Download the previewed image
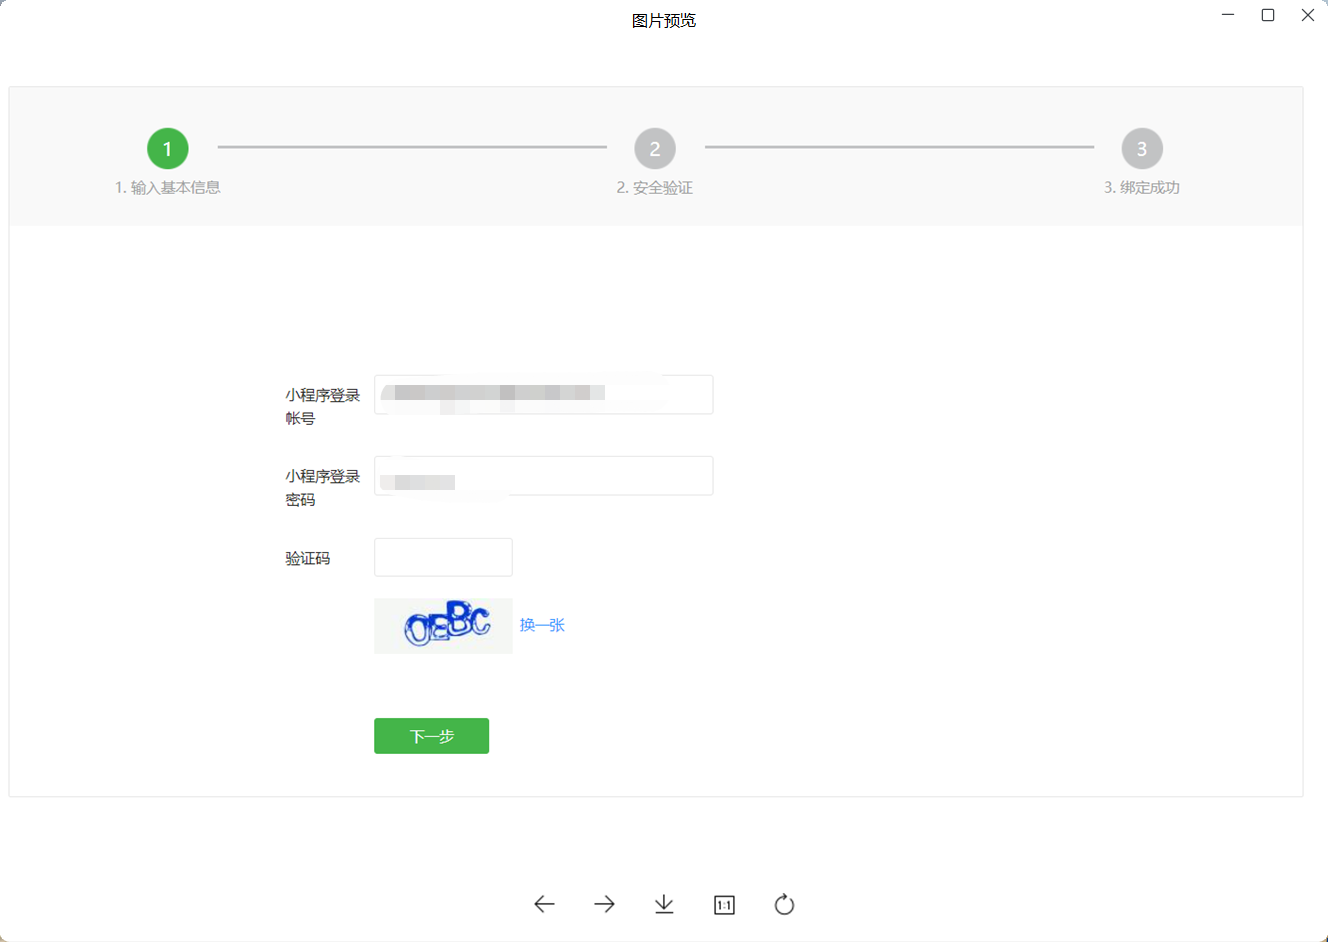This screenshot has width=1328, height=942. (x=664, y=904)
